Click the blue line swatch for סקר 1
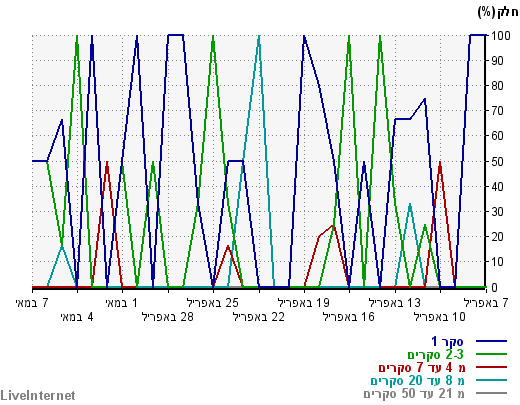Viewport: 520px width, 405px height. click(491, 341)
